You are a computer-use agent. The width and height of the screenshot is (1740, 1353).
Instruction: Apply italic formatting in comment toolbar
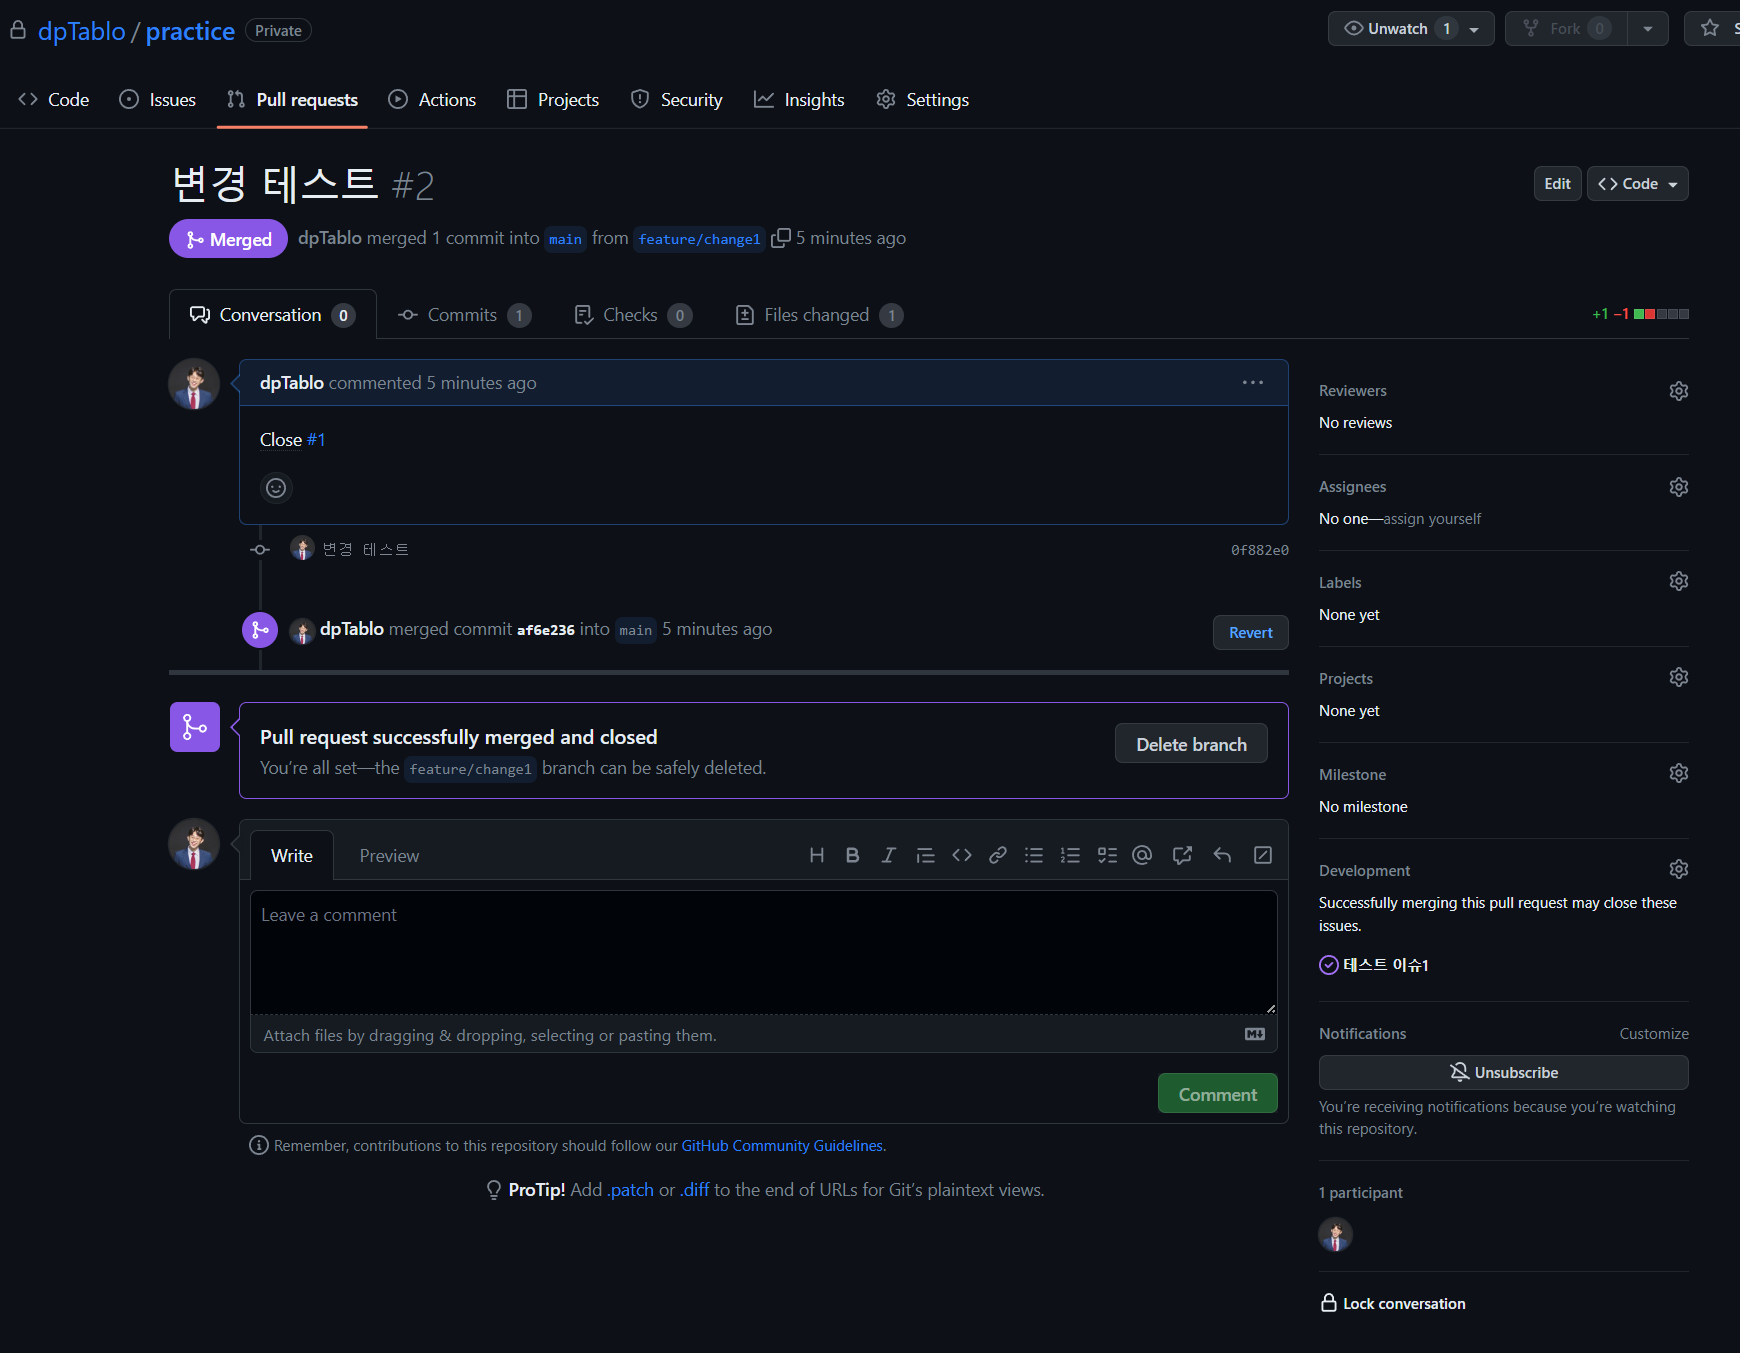tap(888, 855)
